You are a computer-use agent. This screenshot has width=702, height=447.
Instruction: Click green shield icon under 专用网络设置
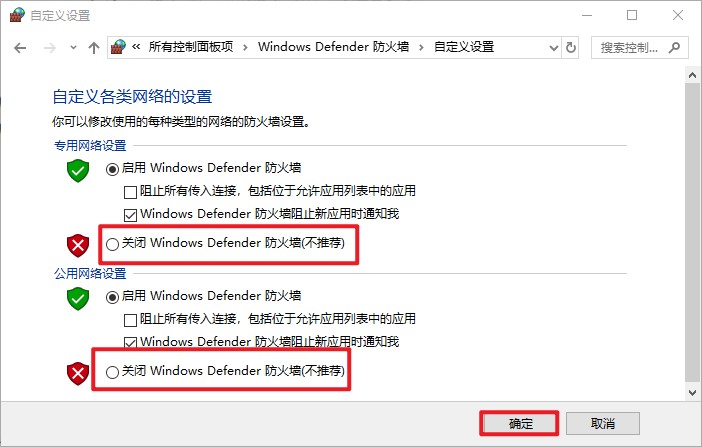pos(78,171)
